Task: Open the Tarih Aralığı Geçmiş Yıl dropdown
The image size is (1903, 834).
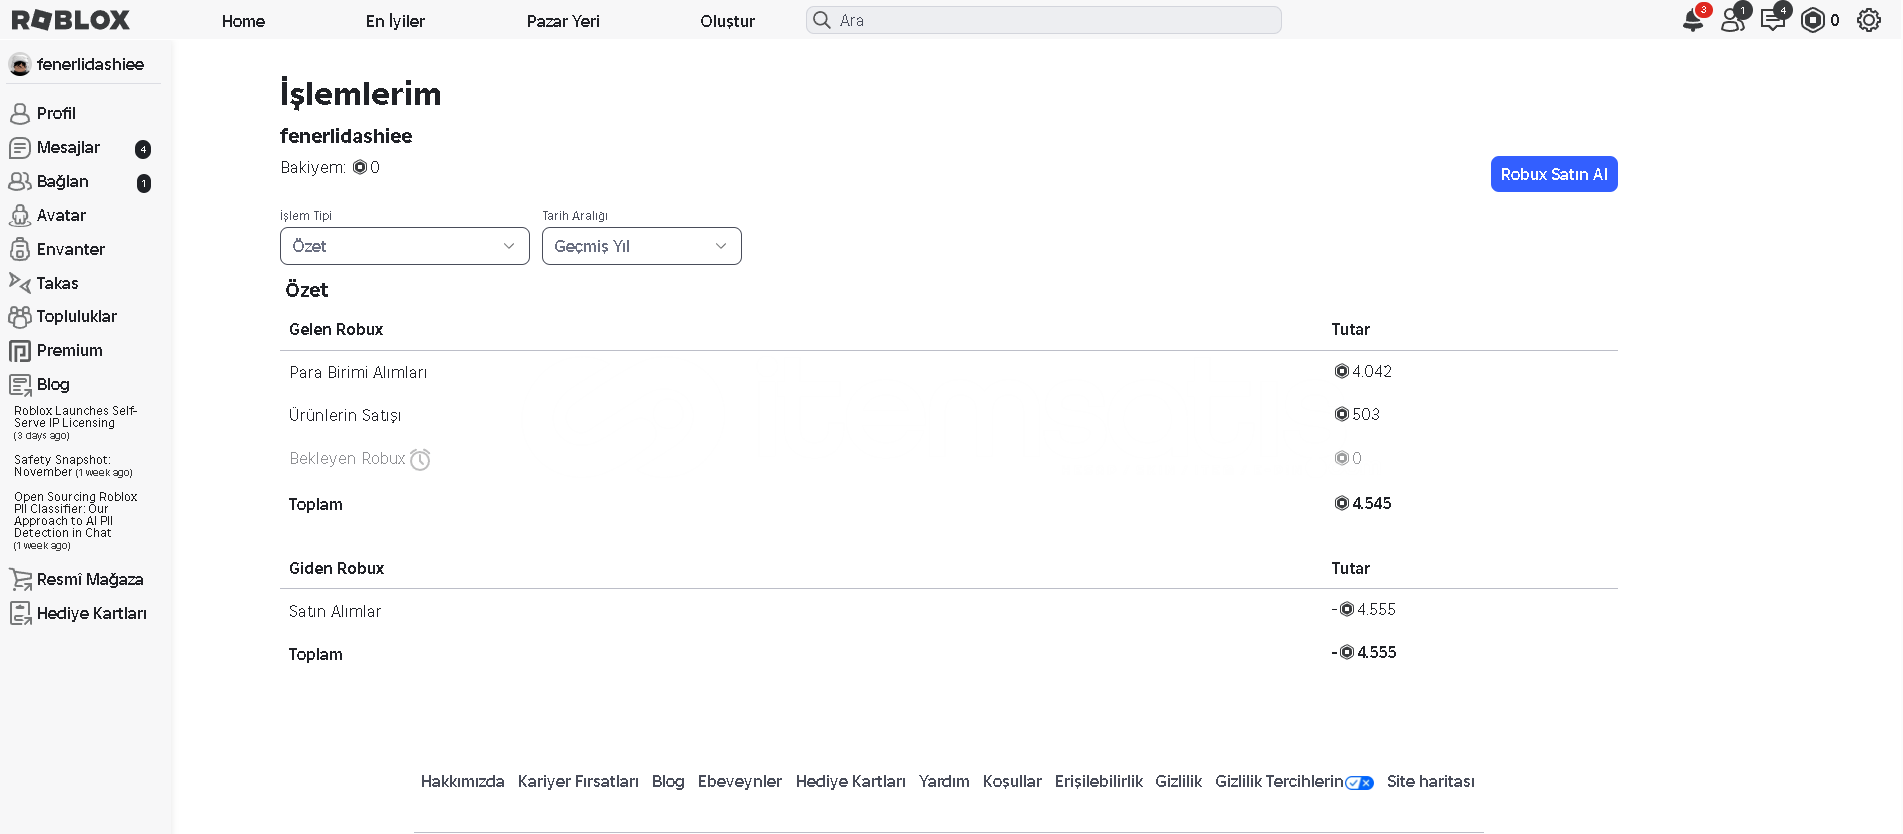Action: click(641, 246)
